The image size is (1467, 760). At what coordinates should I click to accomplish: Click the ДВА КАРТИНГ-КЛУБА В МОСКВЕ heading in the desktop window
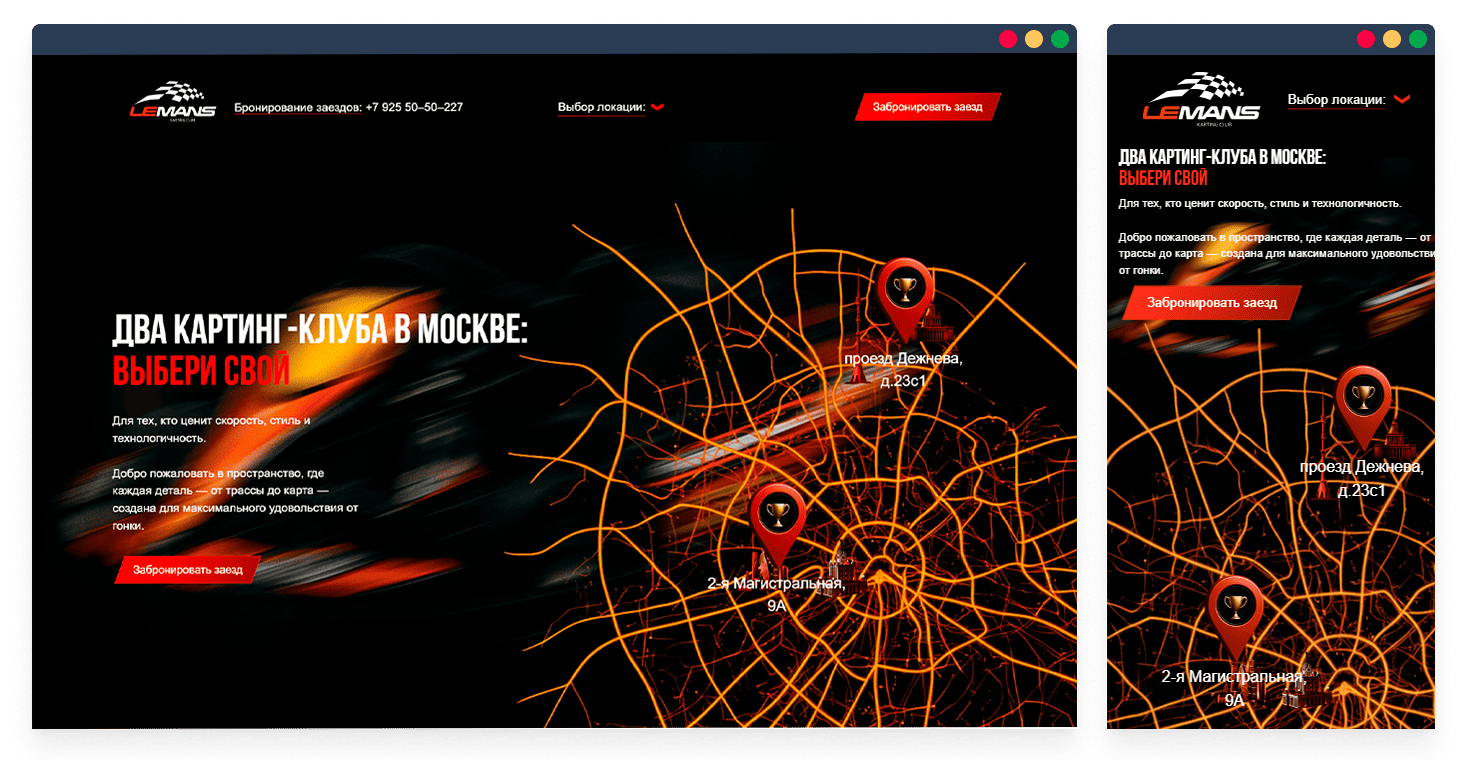[320, 330]
